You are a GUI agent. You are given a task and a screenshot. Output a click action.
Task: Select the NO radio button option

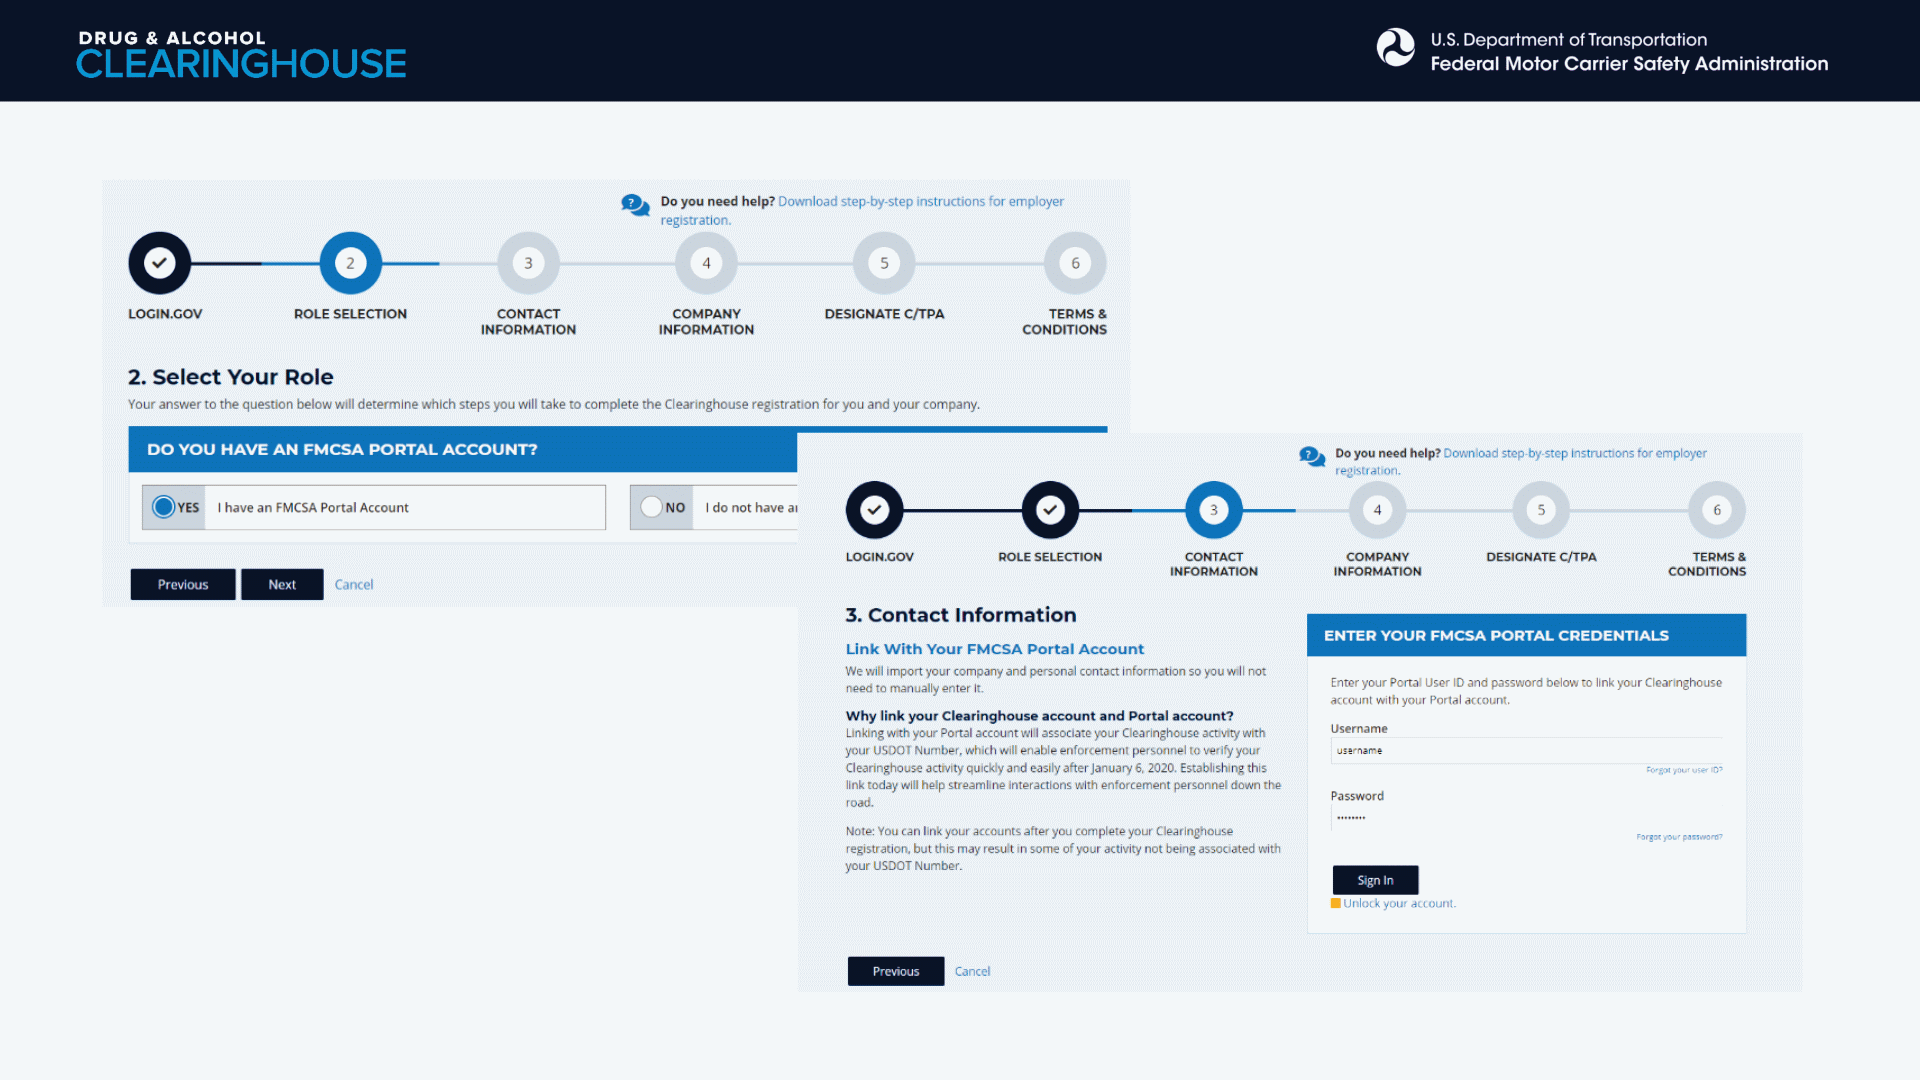pyautogui.click(x=652, y=507)
